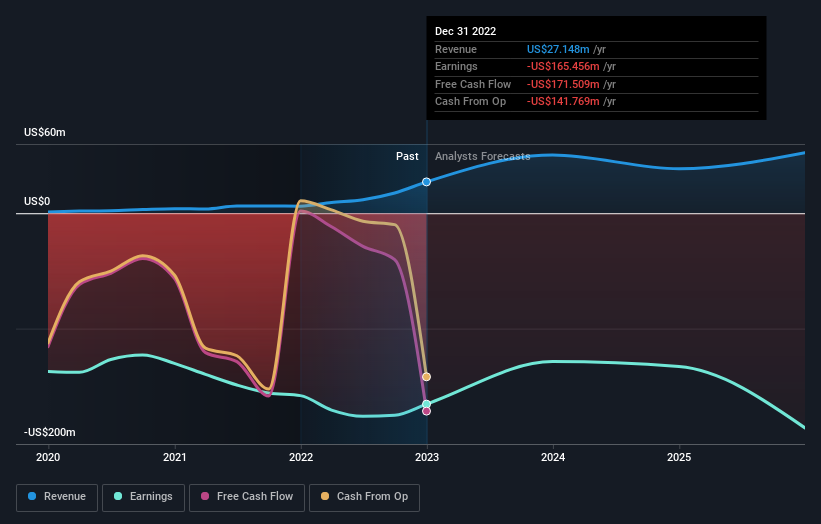Click the -US$200m y-axis label
Image resolution: width=821 pixels, height=524 pixels.
[49, 432]
